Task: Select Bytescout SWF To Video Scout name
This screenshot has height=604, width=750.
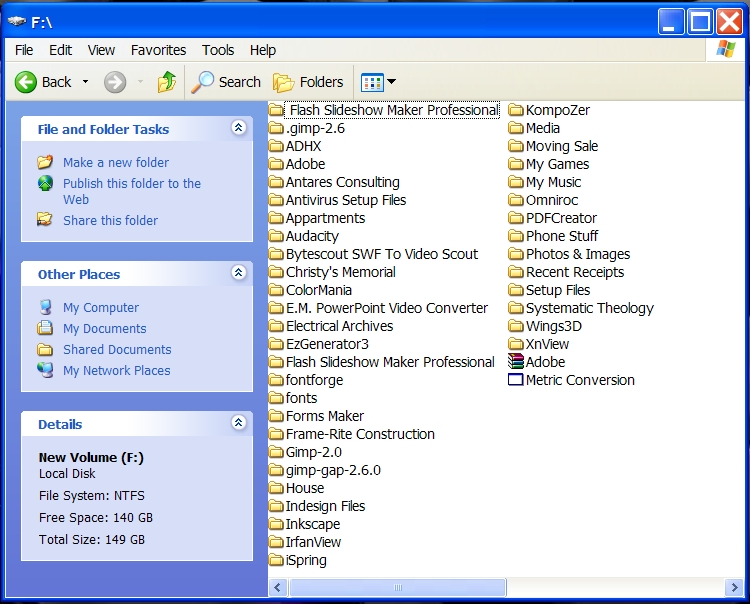Action: [x=382, y=254]
